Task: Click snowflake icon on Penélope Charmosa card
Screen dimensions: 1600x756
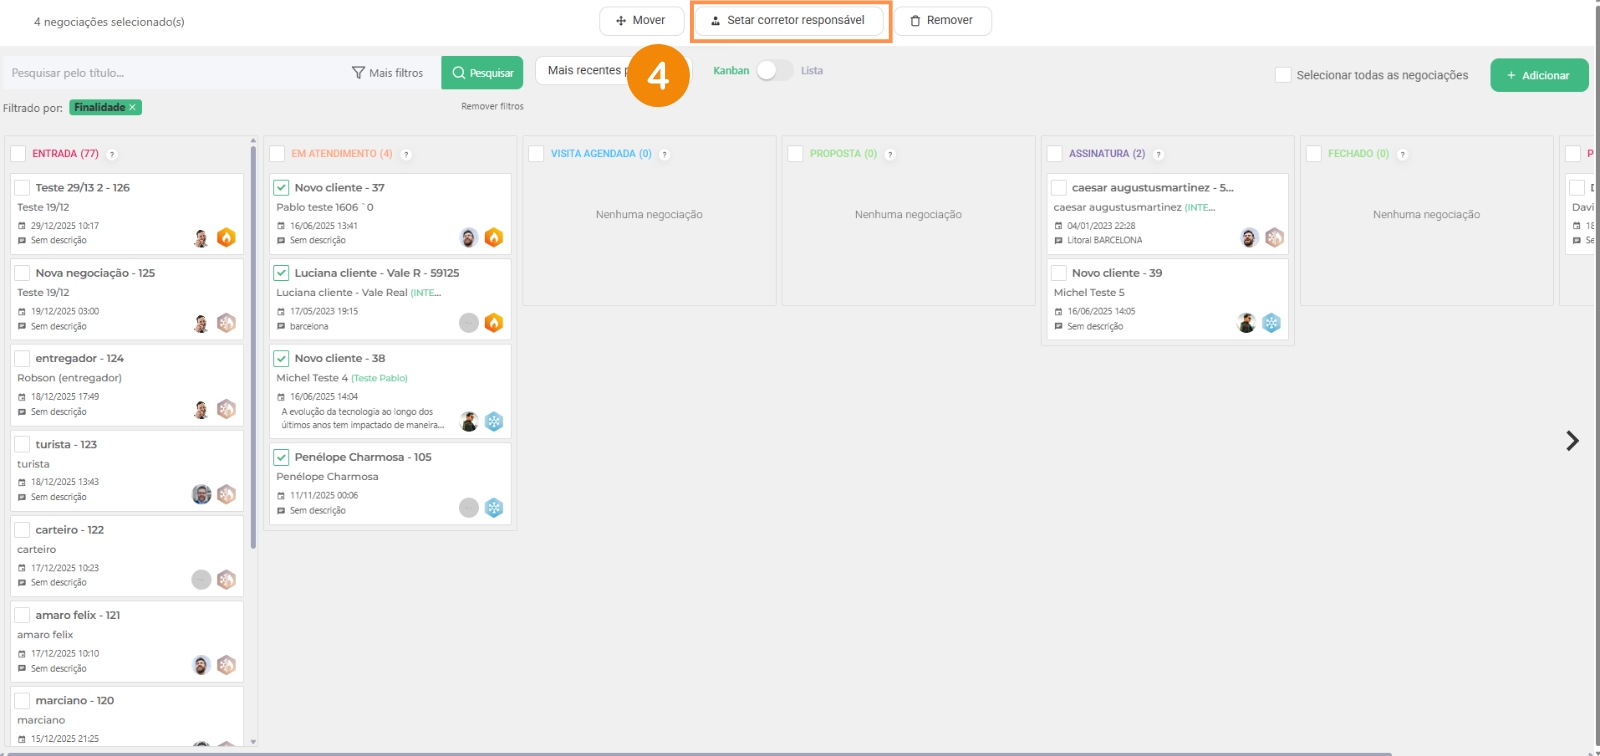Action: (494, 508)
